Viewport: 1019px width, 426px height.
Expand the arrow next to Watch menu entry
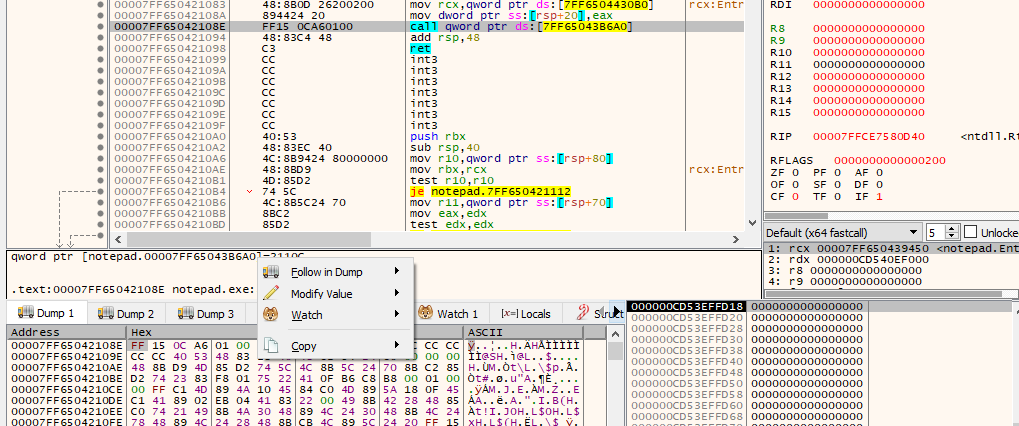pyautogui.click(x=396, y=315)
